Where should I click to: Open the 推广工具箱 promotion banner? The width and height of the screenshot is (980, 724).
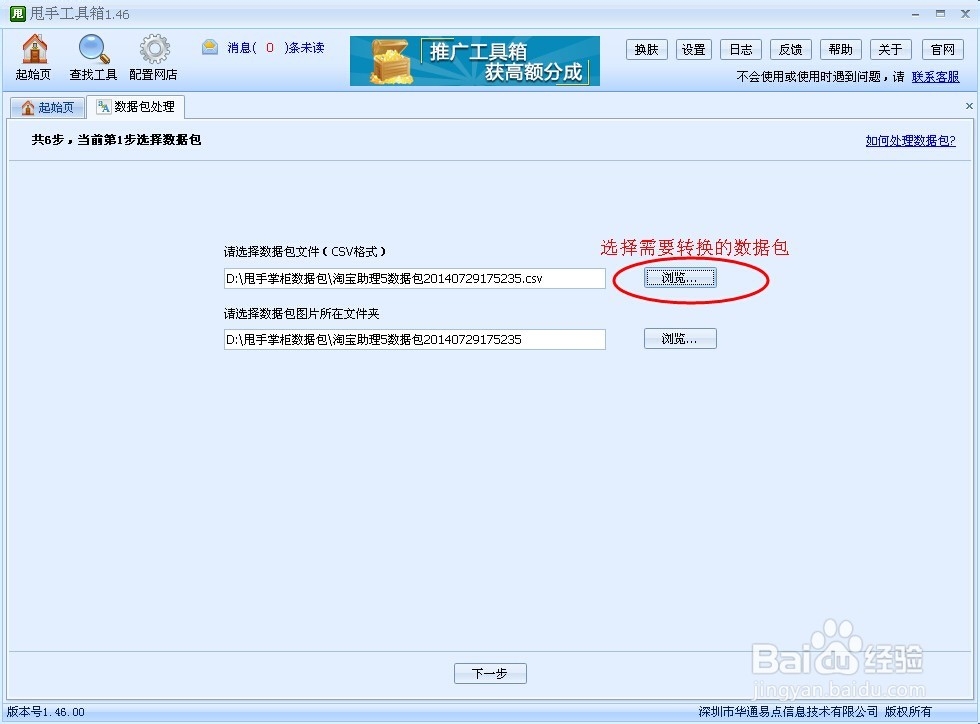473,61
